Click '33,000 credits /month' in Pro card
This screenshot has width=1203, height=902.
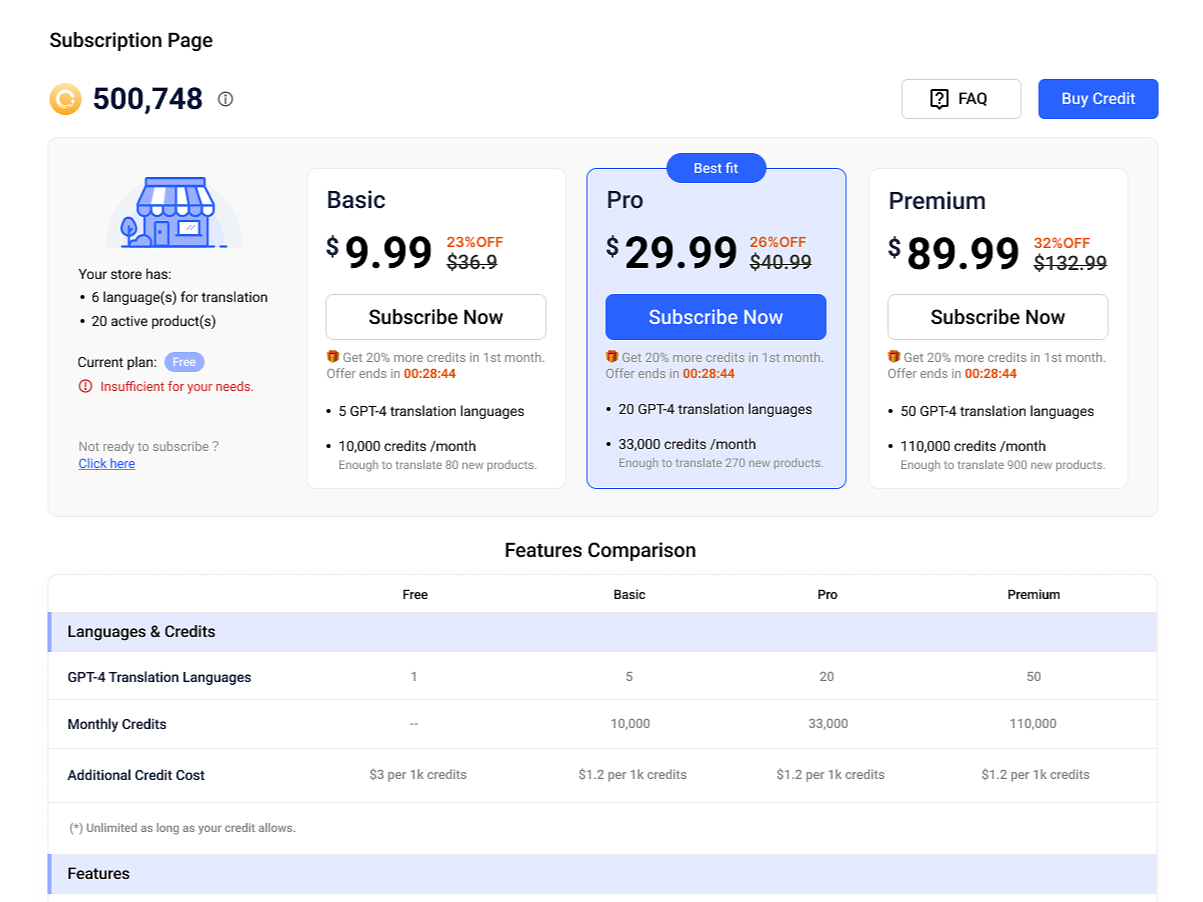click(x=687, y=444)
